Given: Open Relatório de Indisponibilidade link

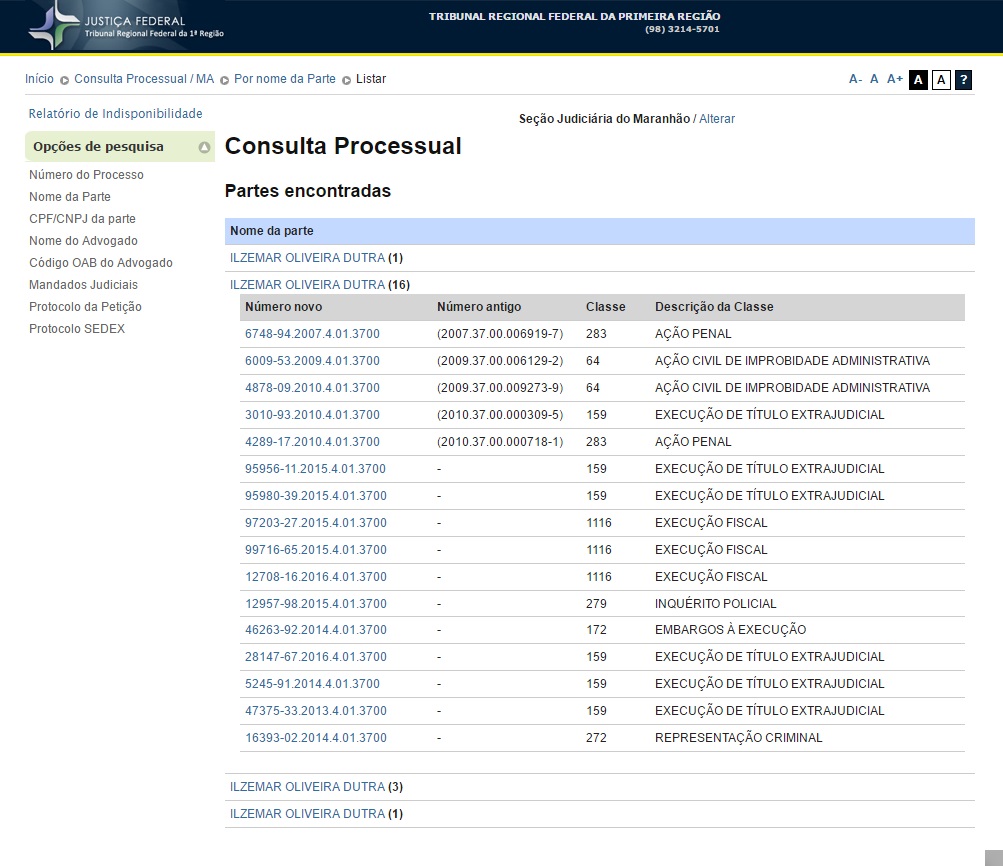Looking at the screenshot, I should pos(115,114).
